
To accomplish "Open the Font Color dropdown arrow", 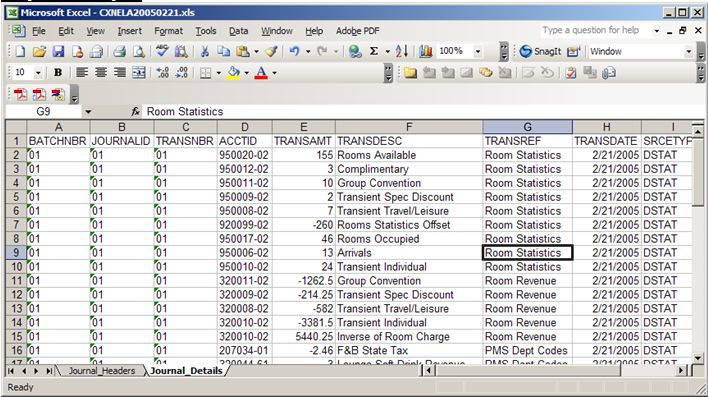I will point(275,73).
